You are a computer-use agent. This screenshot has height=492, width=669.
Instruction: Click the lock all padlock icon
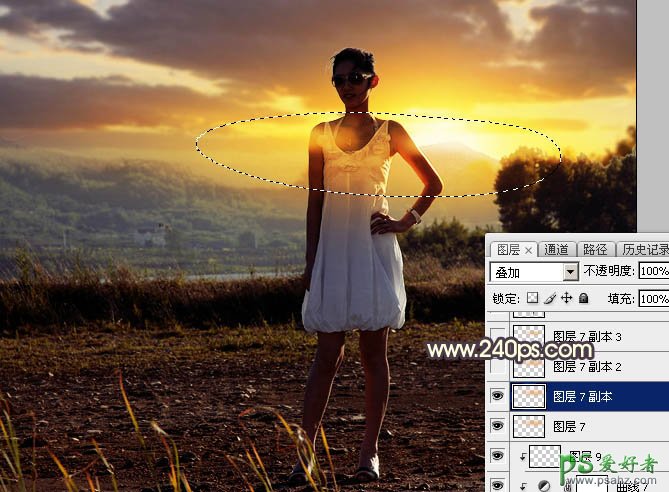(x=584, y=298)
